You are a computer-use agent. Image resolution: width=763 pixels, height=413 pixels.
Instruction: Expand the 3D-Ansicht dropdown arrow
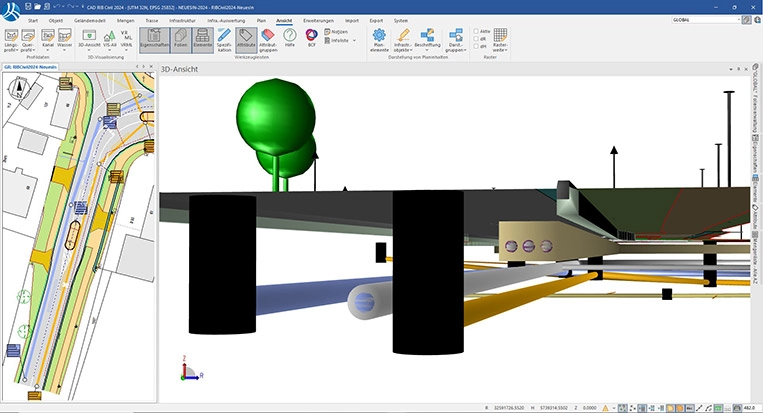89,50
